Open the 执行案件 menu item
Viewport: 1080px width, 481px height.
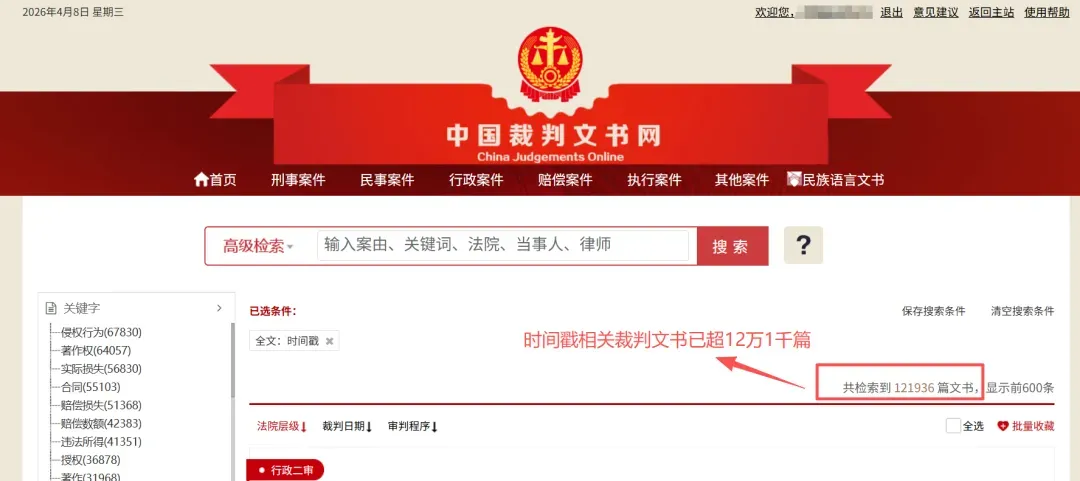click(654, 180)
